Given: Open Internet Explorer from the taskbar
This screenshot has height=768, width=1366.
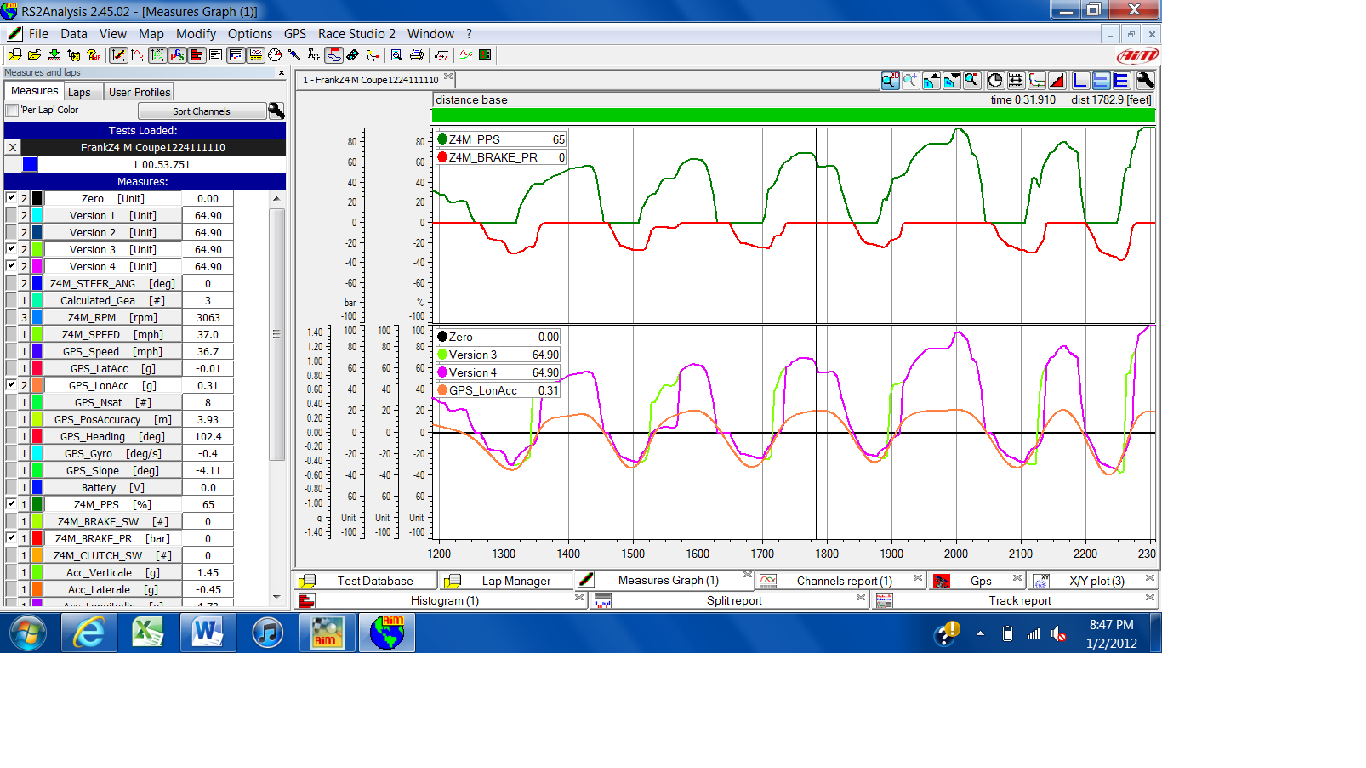Looking at the screenshot, I should [x=88, y=633].
